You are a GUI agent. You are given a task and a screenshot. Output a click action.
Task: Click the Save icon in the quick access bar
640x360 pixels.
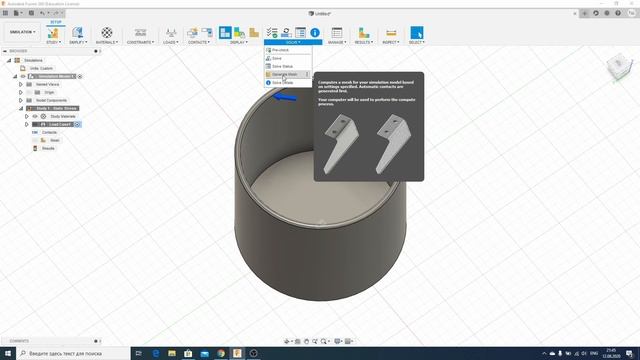31,13
